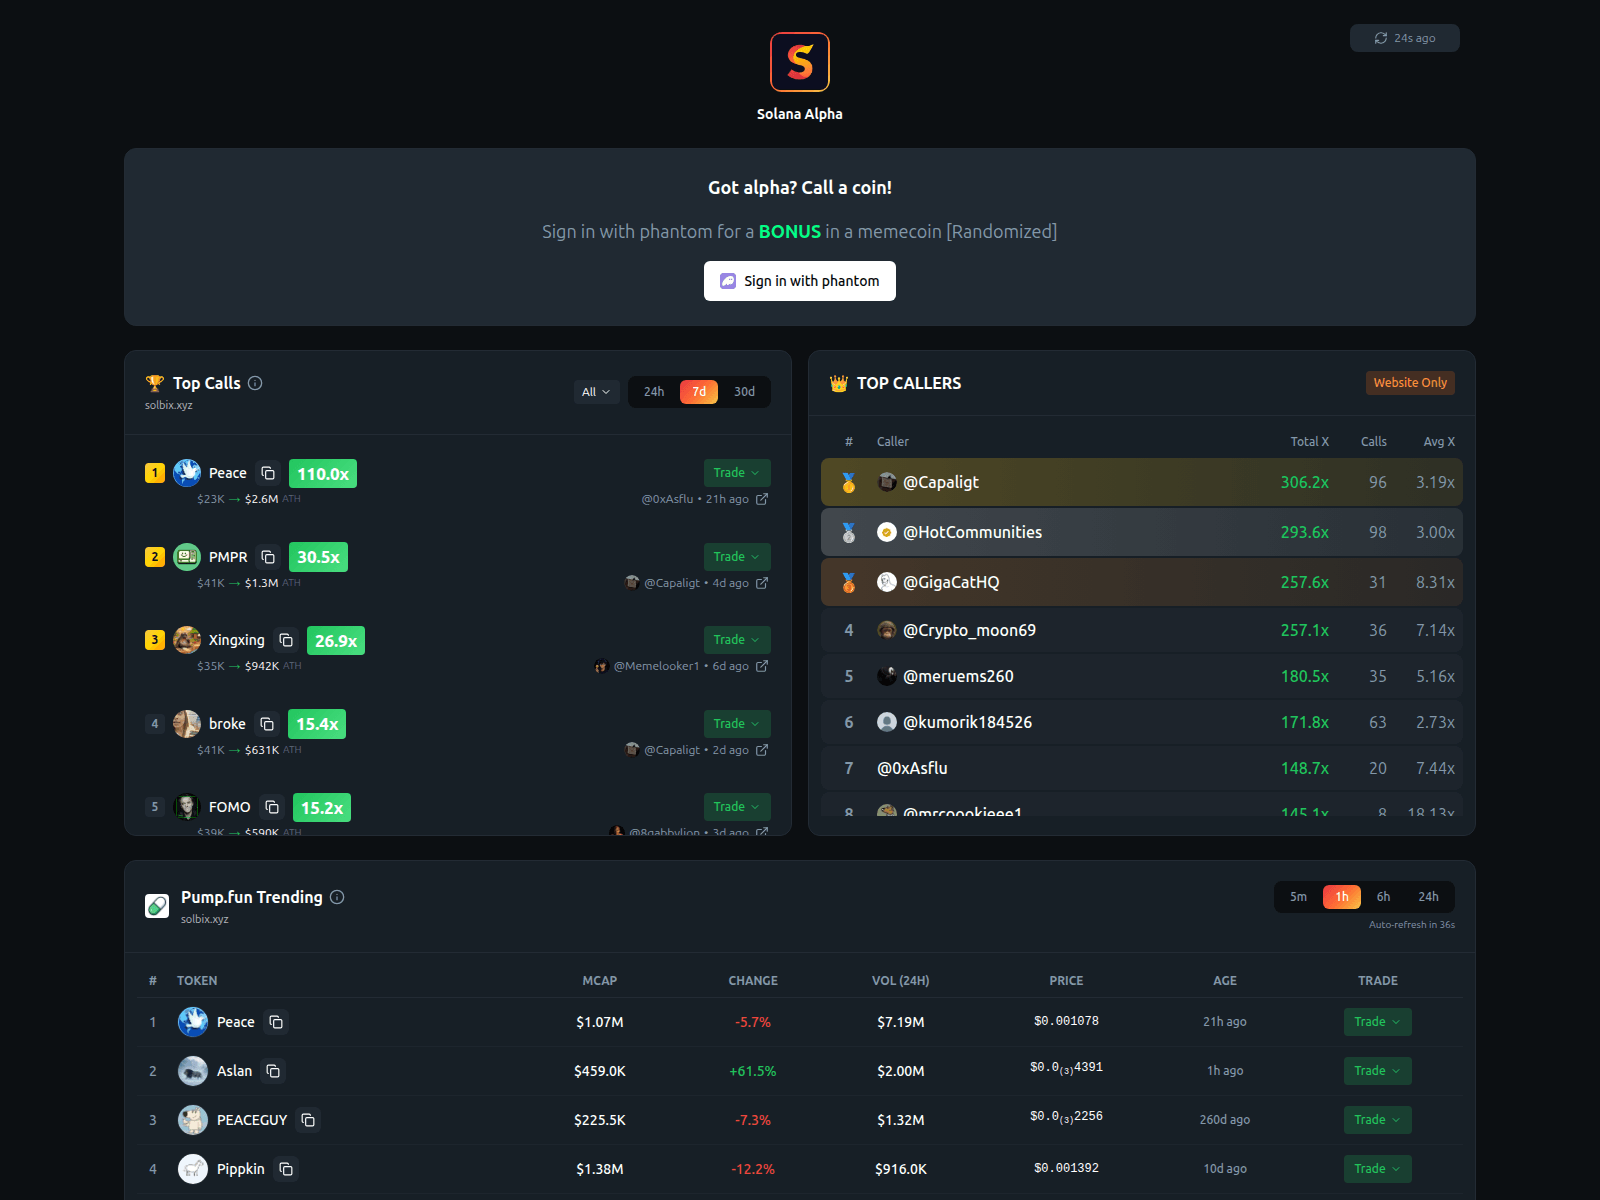
Task: Switch trending timeframe to 24h
Action: (x=1428, y=897)
